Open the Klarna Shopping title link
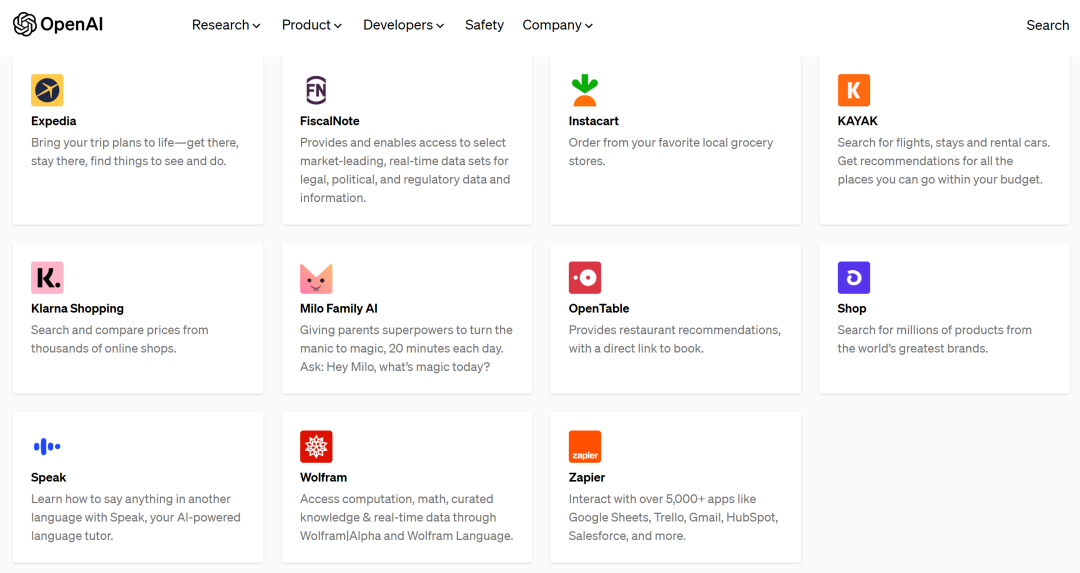The width and height of the screenshot is (1080, 573). (77, 309)
